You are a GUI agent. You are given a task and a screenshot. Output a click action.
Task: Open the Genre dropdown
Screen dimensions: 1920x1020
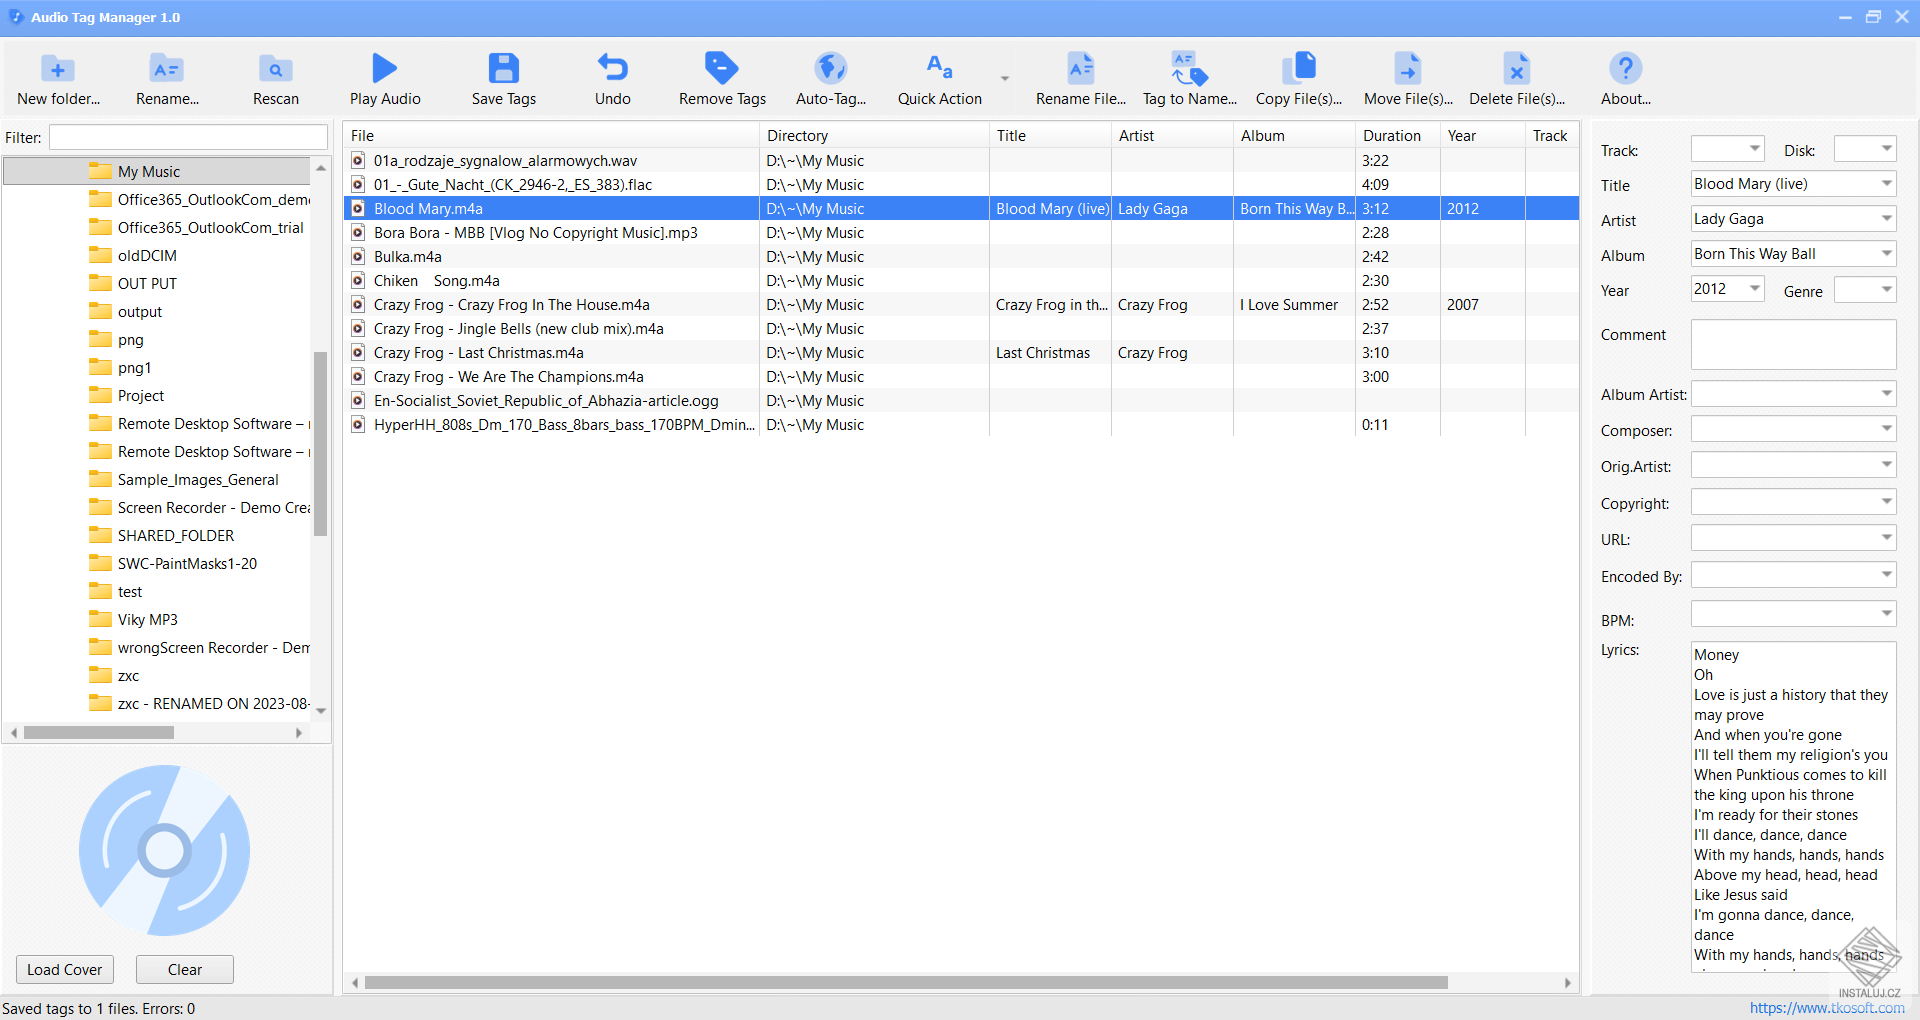1887,290
